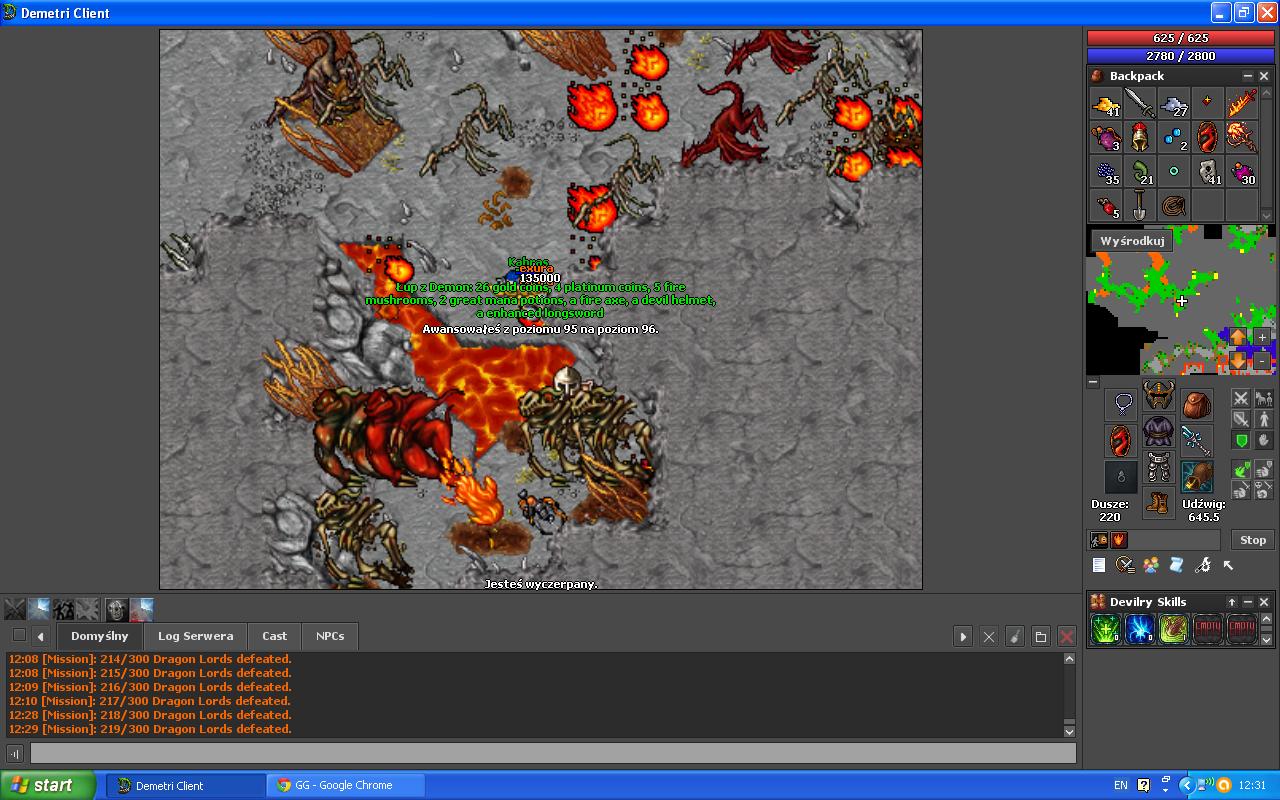1280x800 pixels.
Task: Show previous chat tabs arrow
Action: [x=41, y=636]
